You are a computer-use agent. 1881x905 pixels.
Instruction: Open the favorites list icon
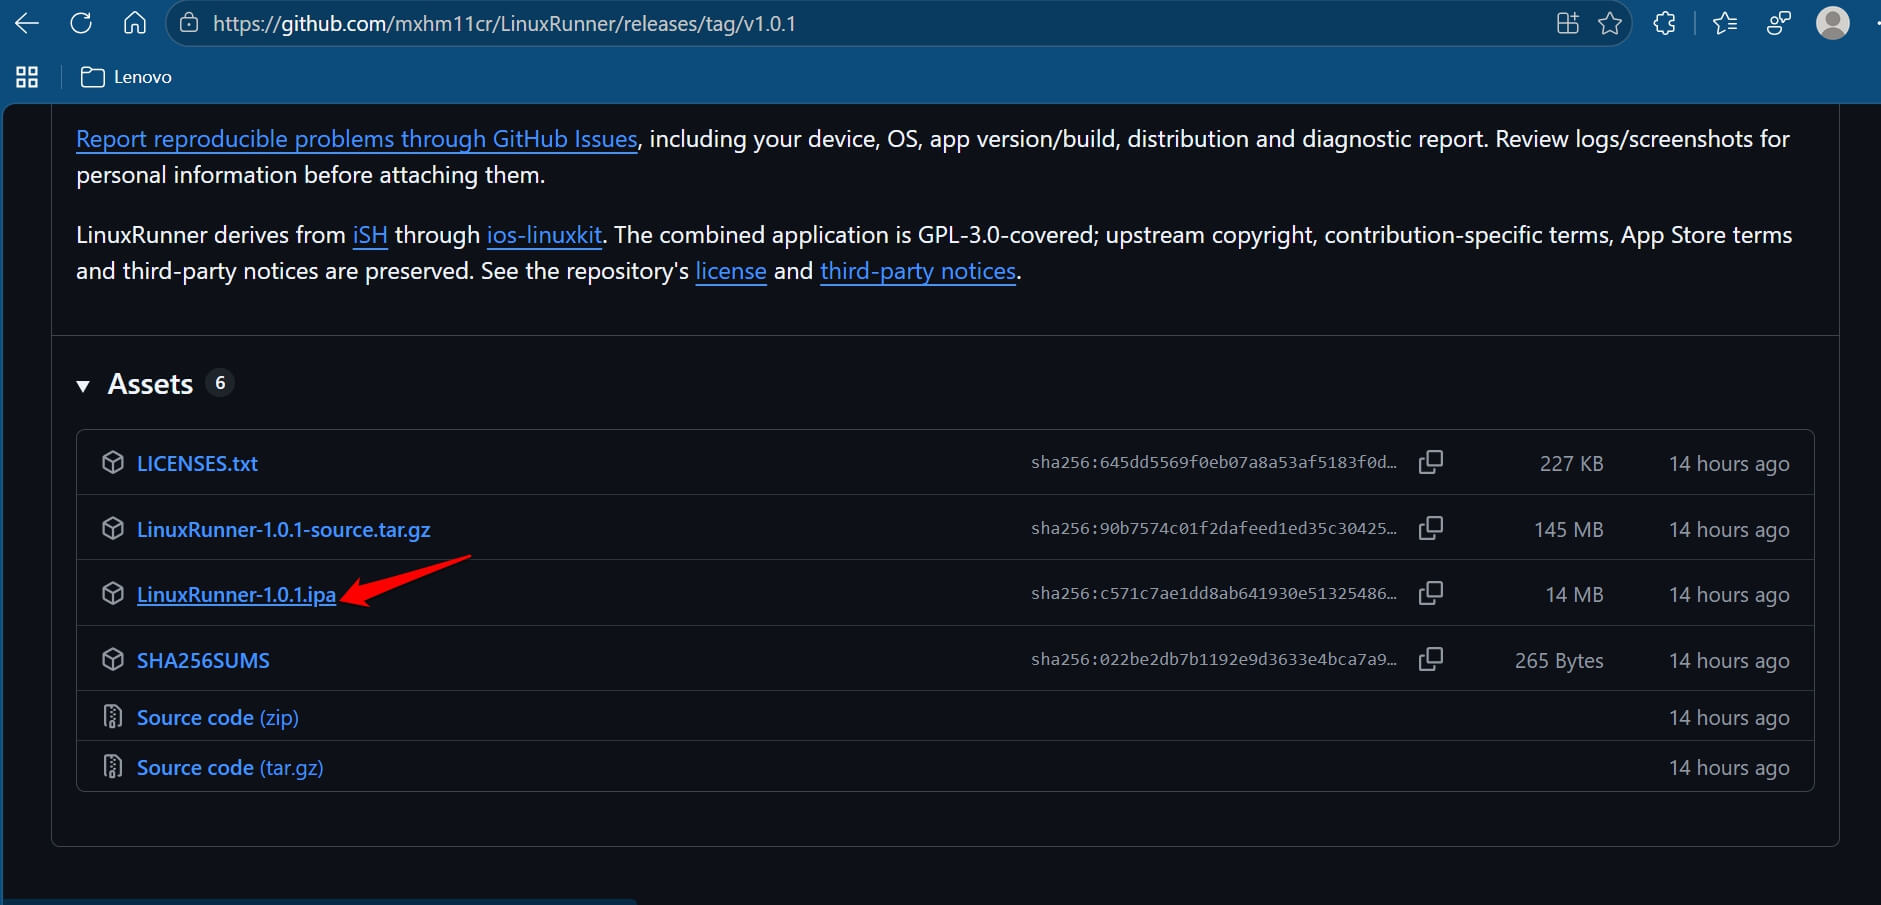[1725, 23]
